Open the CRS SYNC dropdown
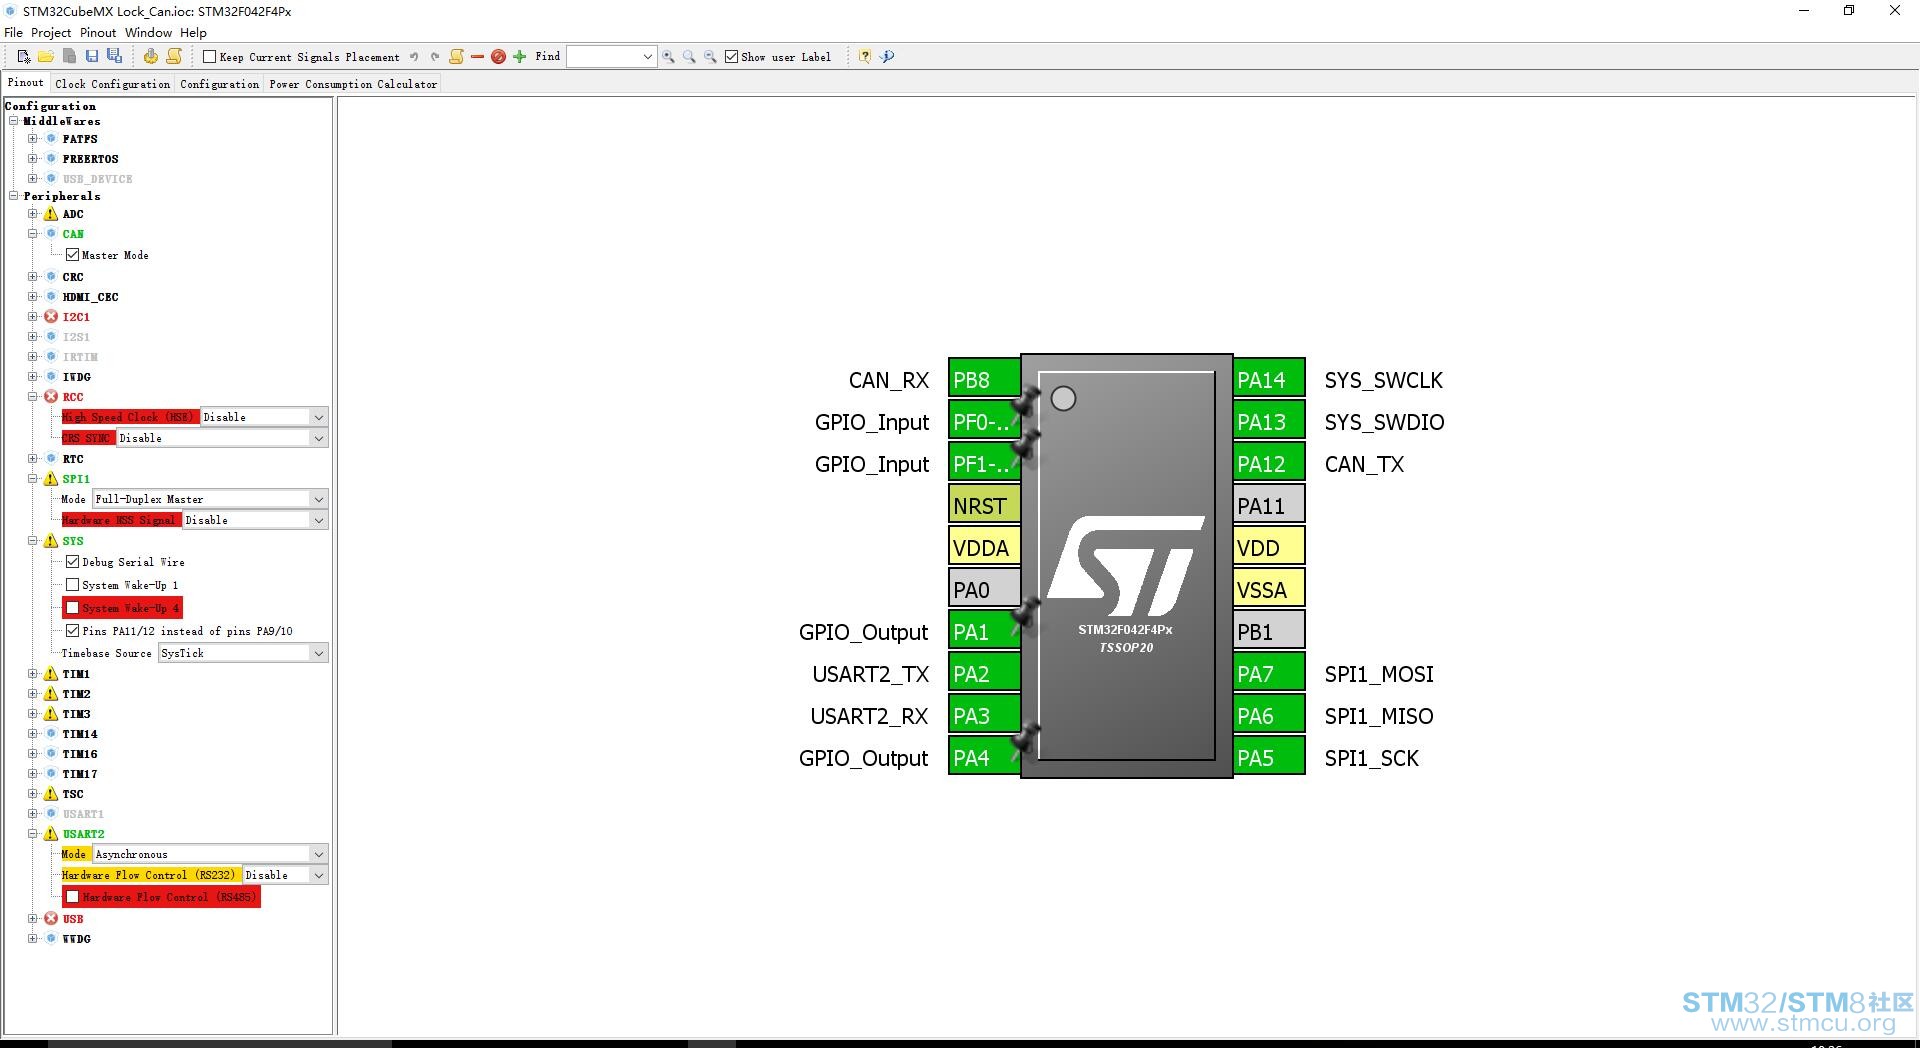The image size is (1920, 1048). (222, 438)
